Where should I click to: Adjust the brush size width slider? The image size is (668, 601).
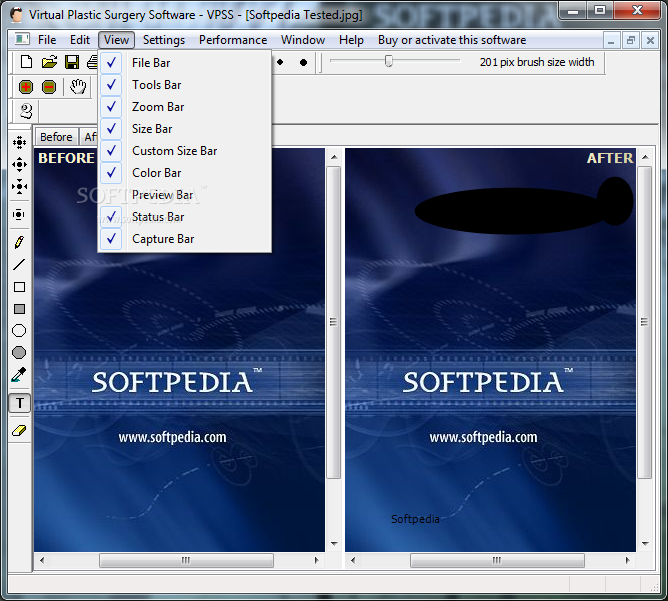click(x=389, y=61)
